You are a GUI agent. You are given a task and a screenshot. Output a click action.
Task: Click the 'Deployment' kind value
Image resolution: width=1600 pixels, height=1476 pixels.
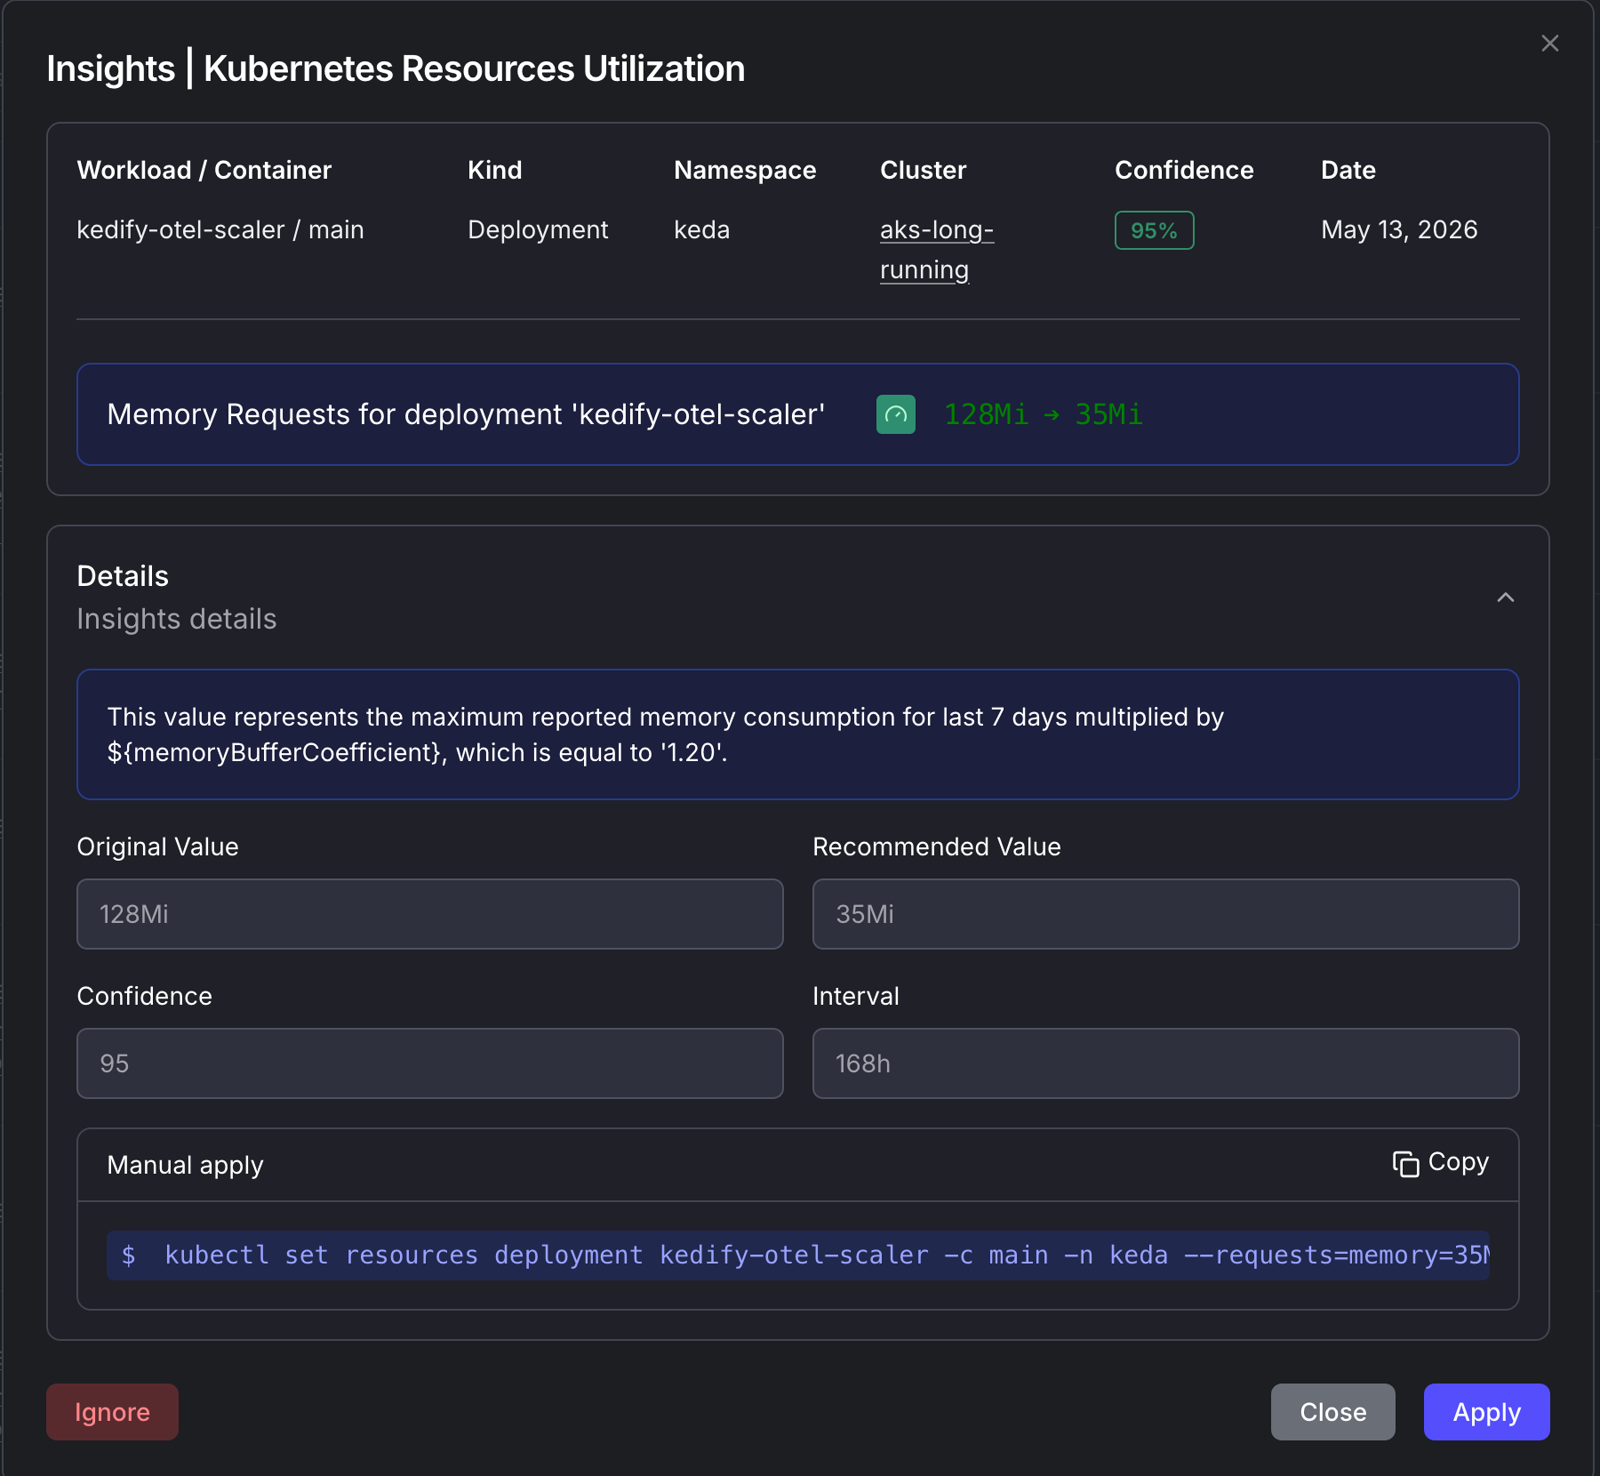pos(538,230)
